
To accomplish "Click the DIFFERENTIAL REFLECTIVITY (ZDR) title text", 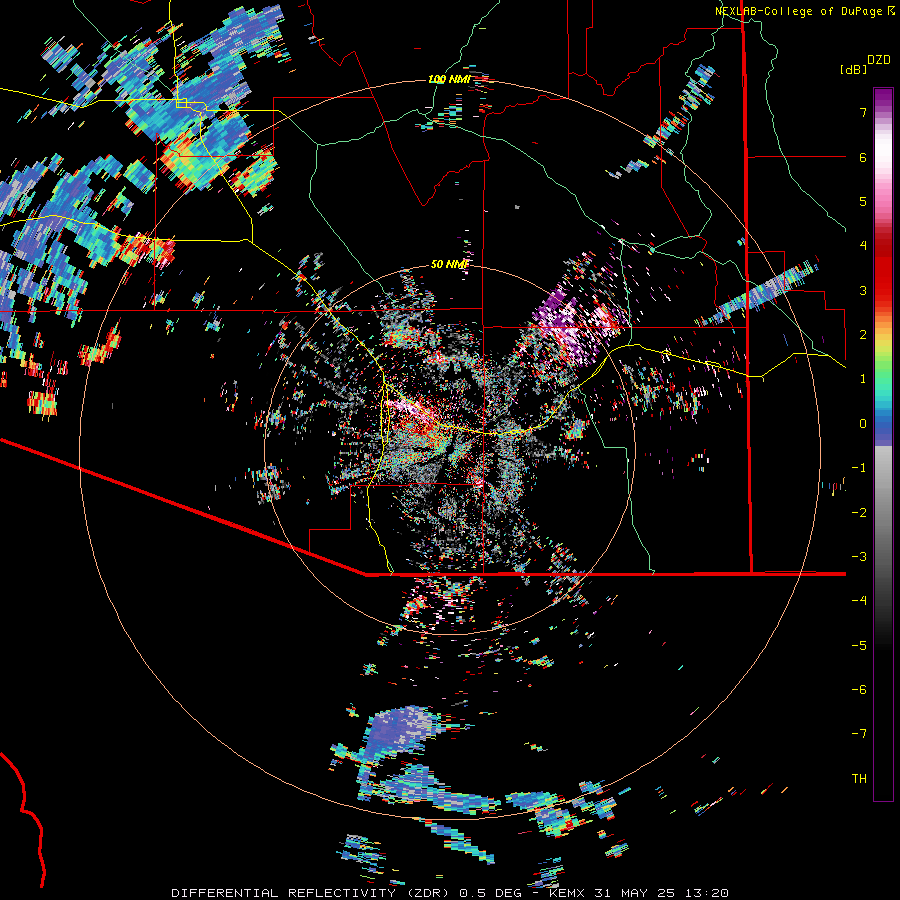I will (x=312, y=893).
